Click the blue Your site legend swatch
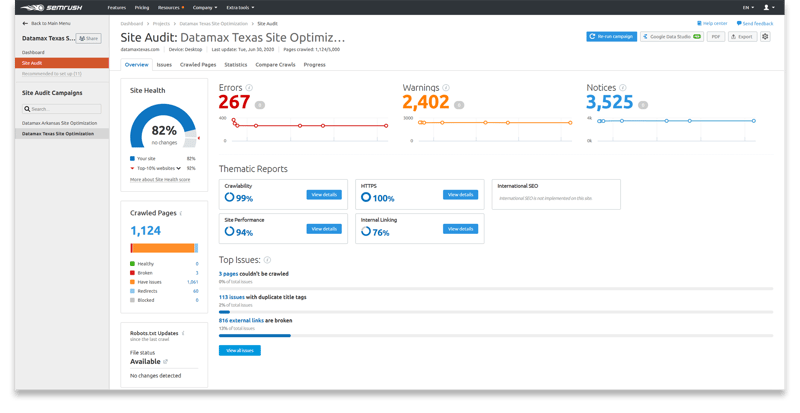This screenshot has width=800, height=413. pyautogui.click(x=132, y=159)
